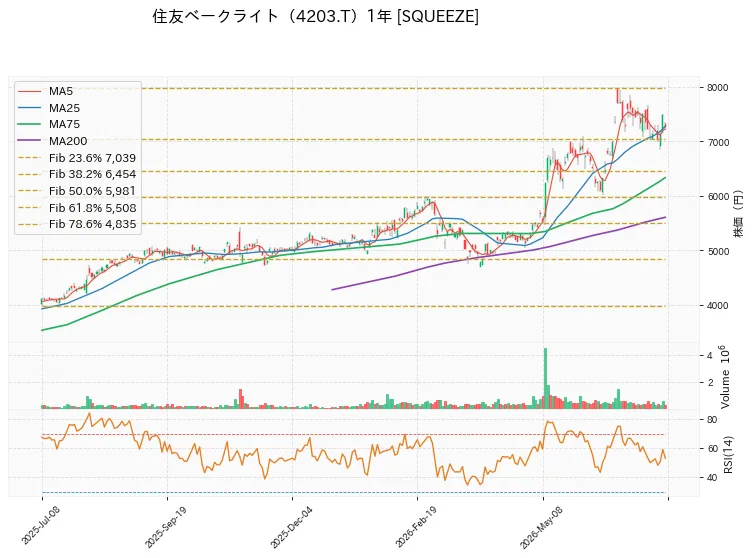Click the Fib 50.0% 5,981 legend entry
The height and width of the screenshot is (558, 752).
pyautogui.click(x=77, y=191)
